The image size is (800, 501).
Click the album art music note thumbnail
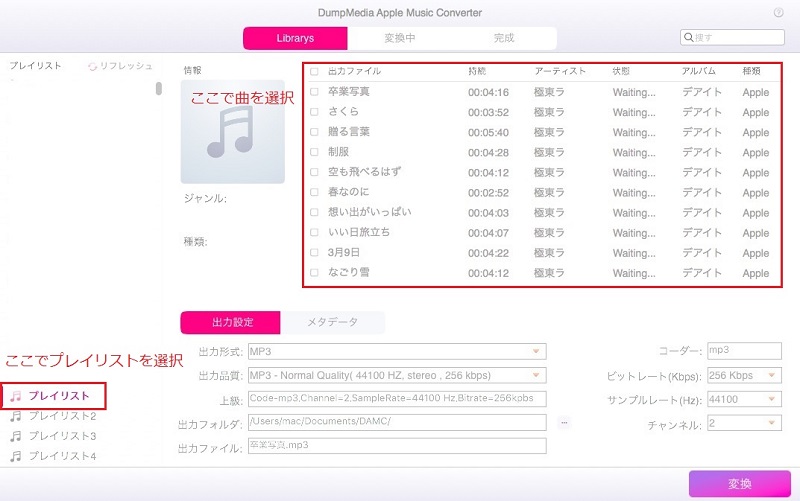pos(233,132)
